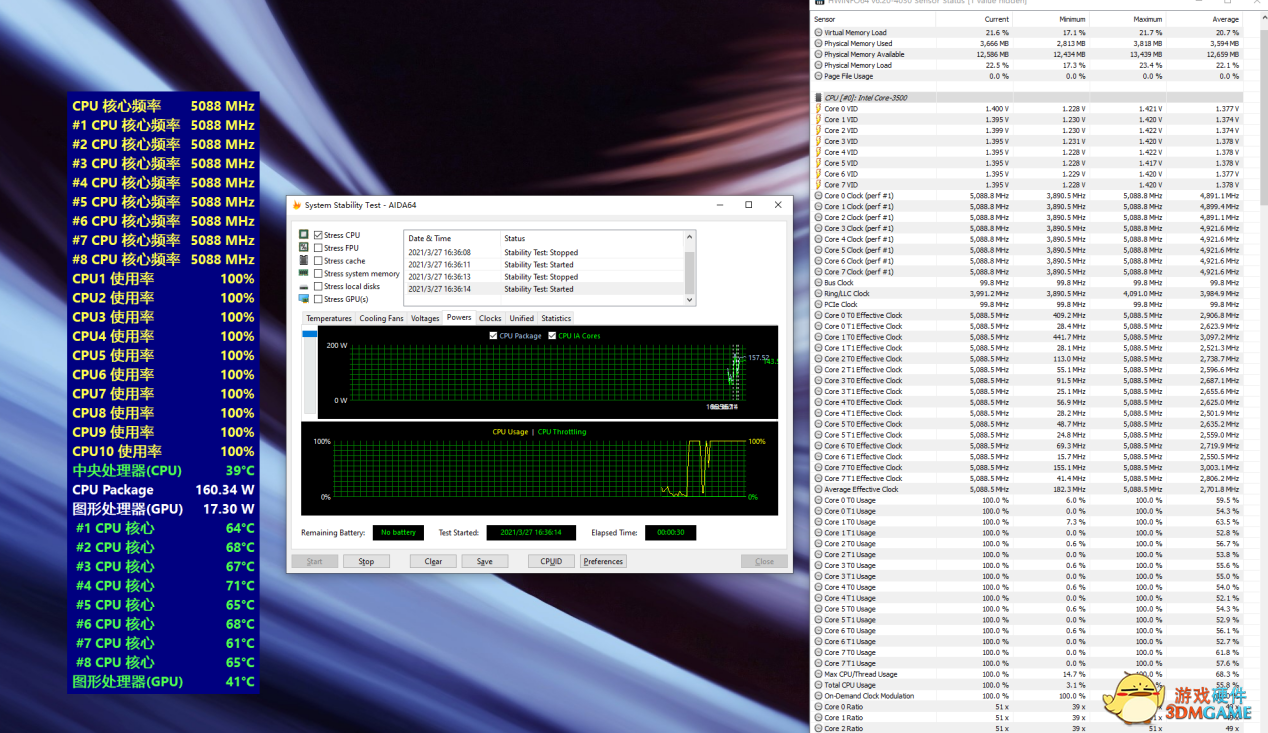Click the clock icon next to Ring/LLC Clock

pos(818,294)
